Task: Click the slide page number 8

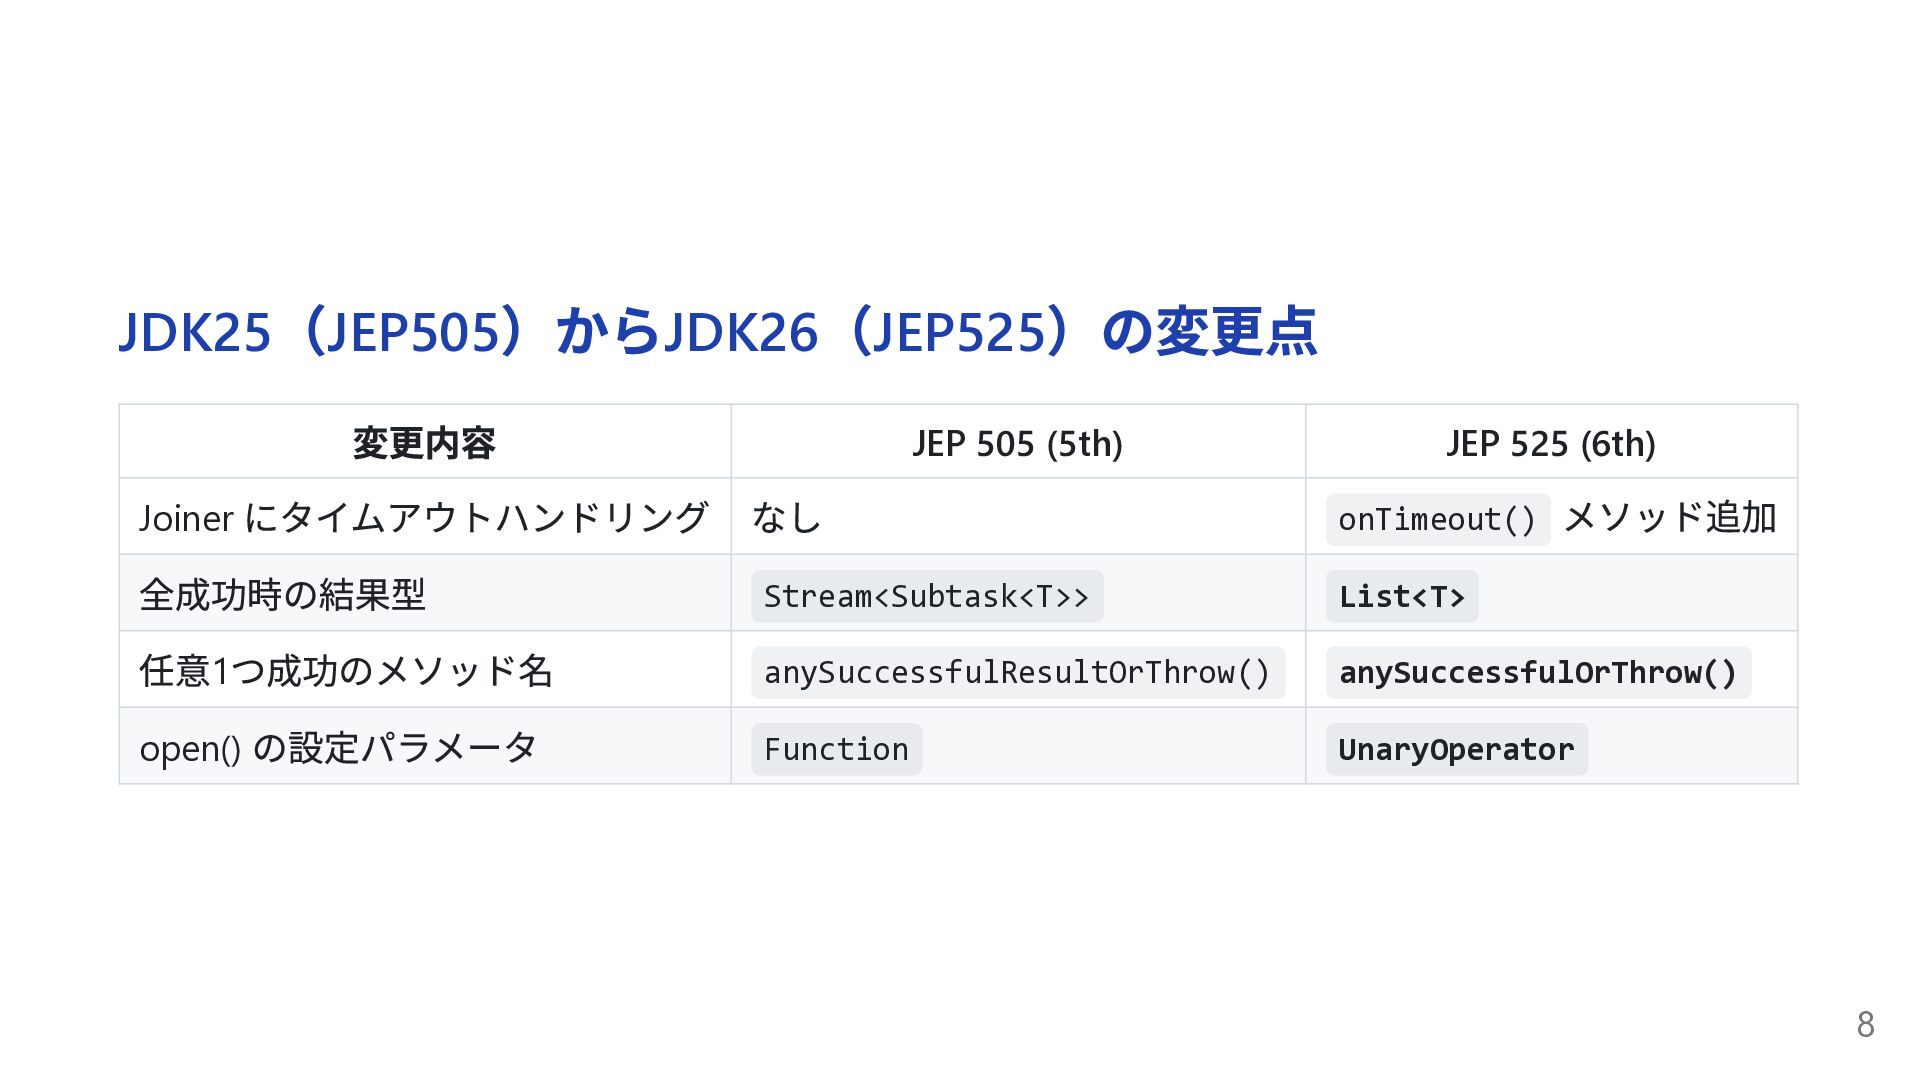Action: (1865, 1025)
